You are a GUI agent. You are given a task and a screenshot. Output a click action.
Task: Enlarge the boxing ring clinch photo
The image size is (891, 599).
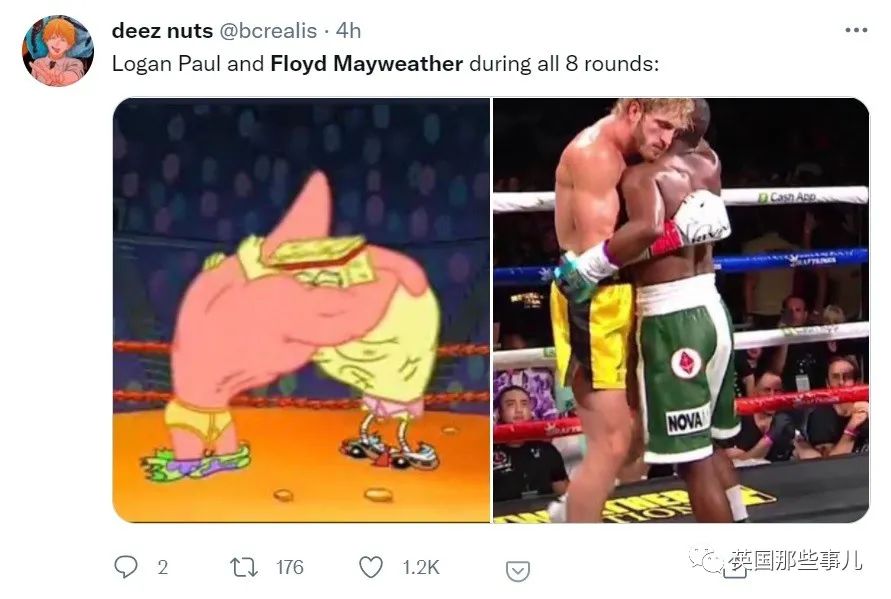click(x=681, y=310)
